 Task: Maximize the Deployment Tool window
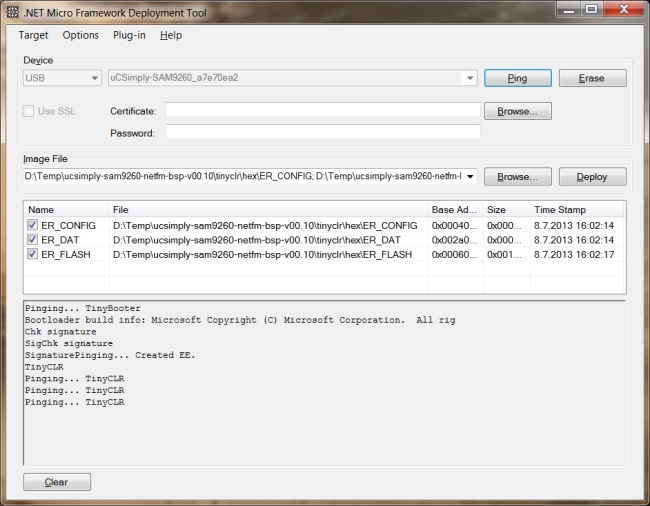pos(592,9)
